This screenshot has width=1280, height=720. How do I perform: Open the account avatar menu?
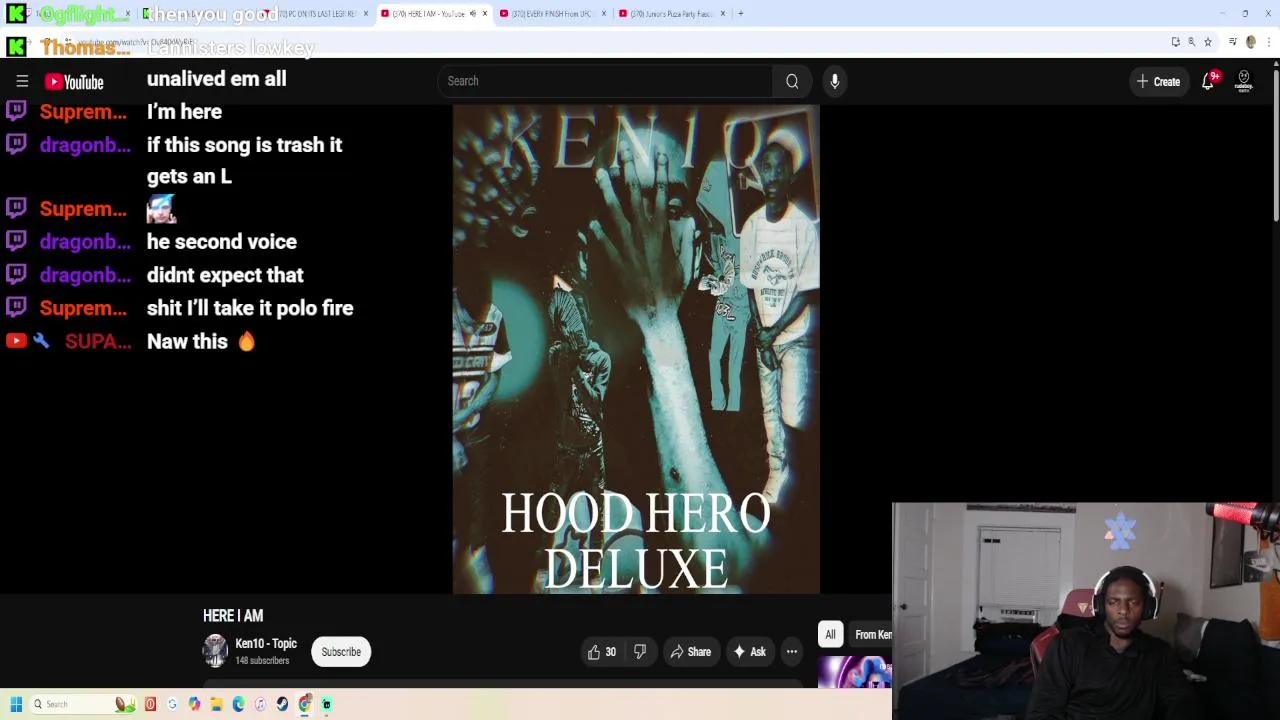pyautogui.click(x=1244, y=81)
